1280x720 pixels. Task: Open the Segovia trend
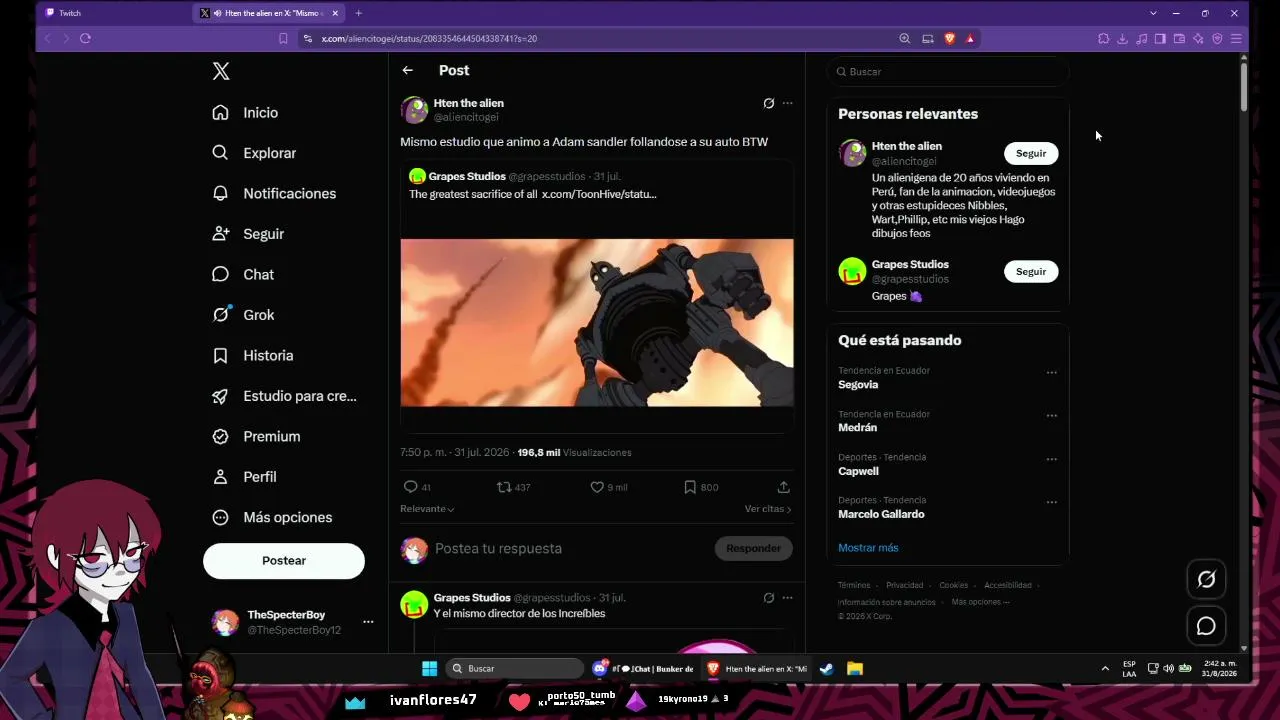[x=858, y=385]
